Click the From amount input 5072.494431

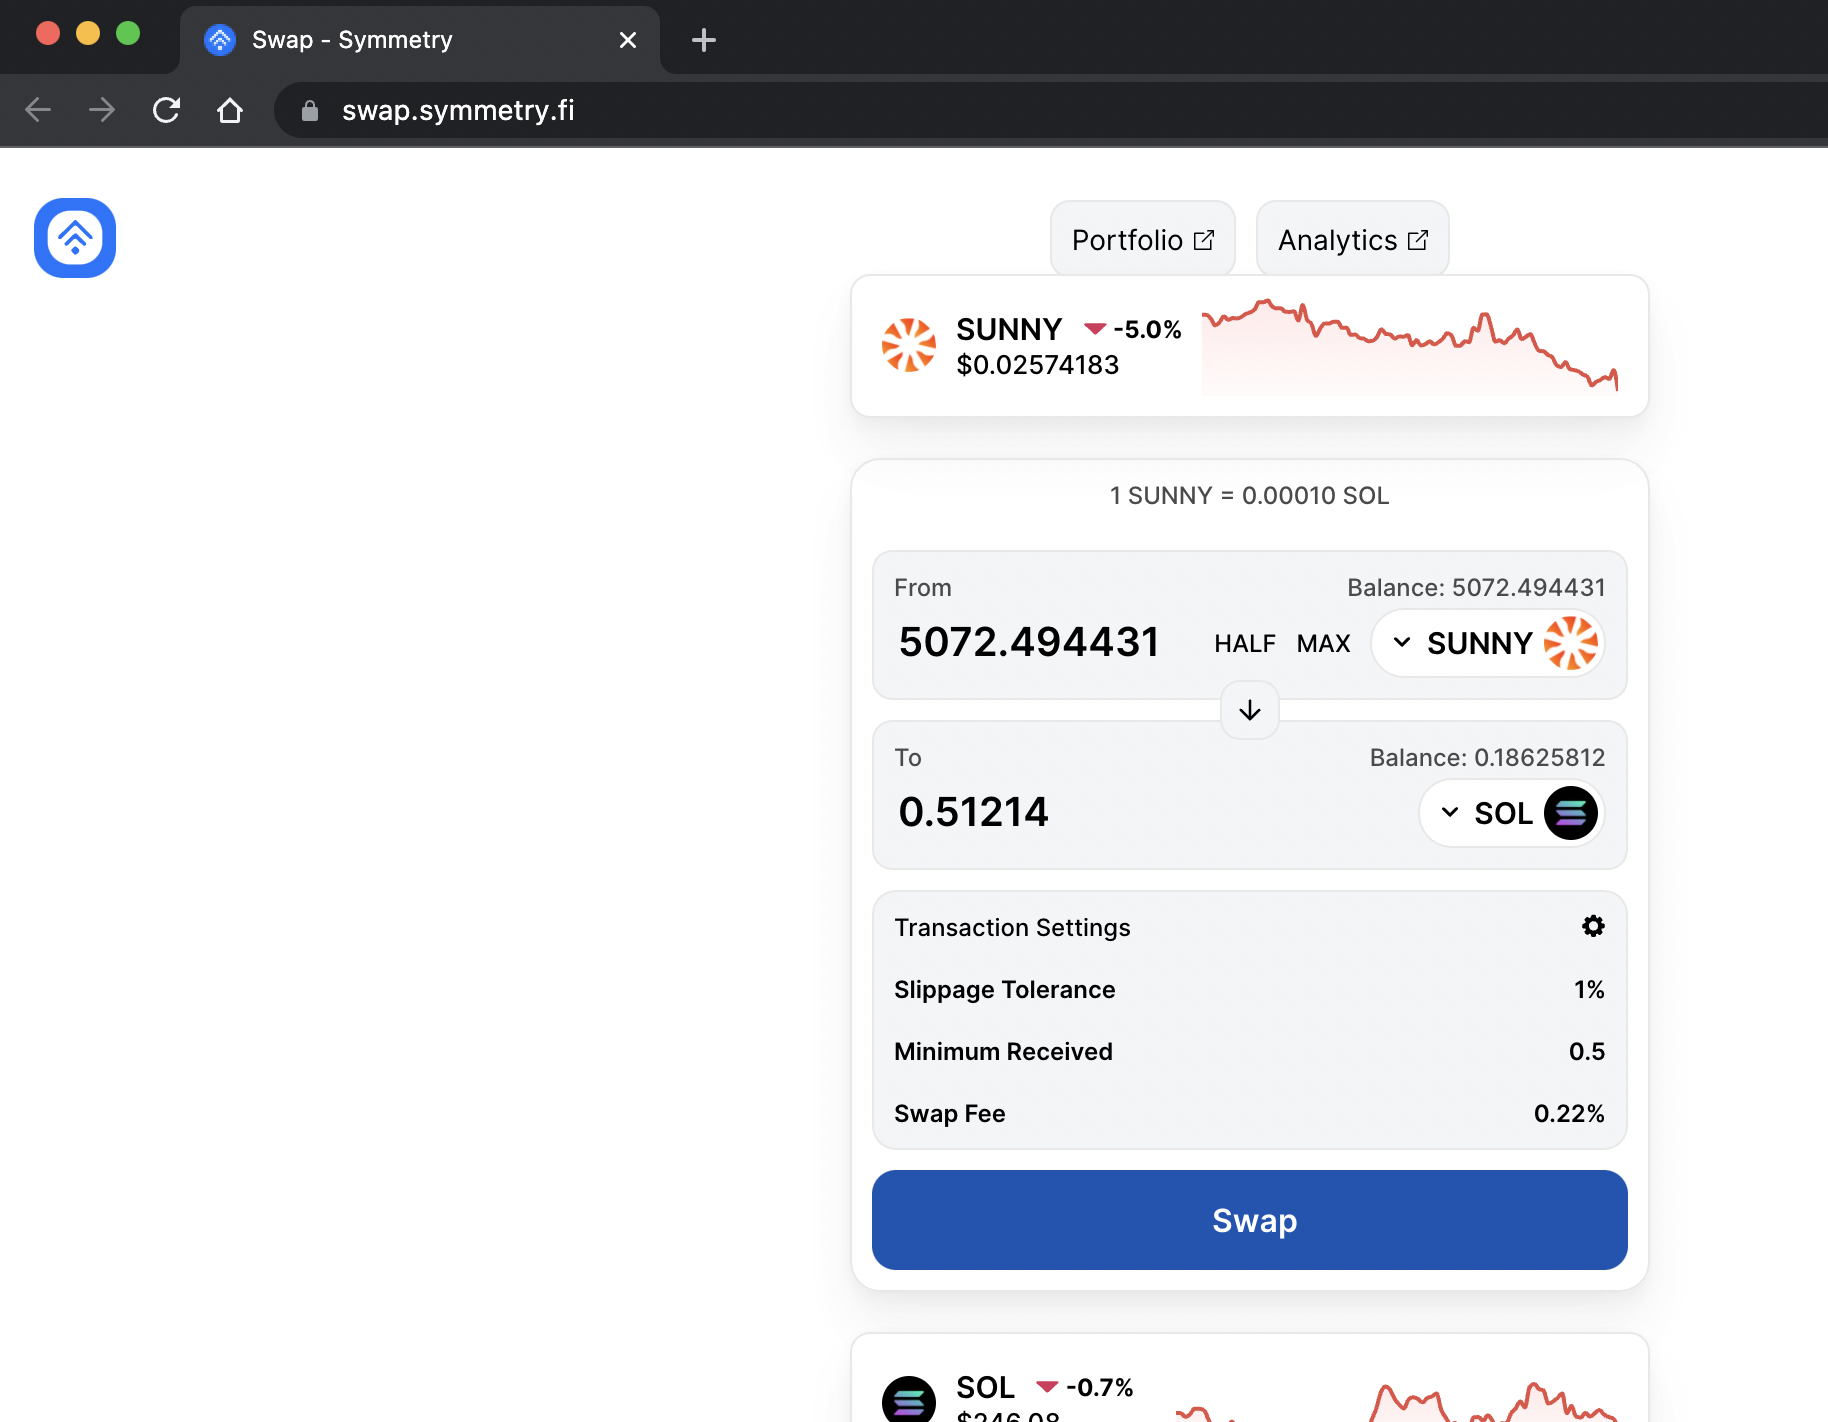pos(1029,642)
